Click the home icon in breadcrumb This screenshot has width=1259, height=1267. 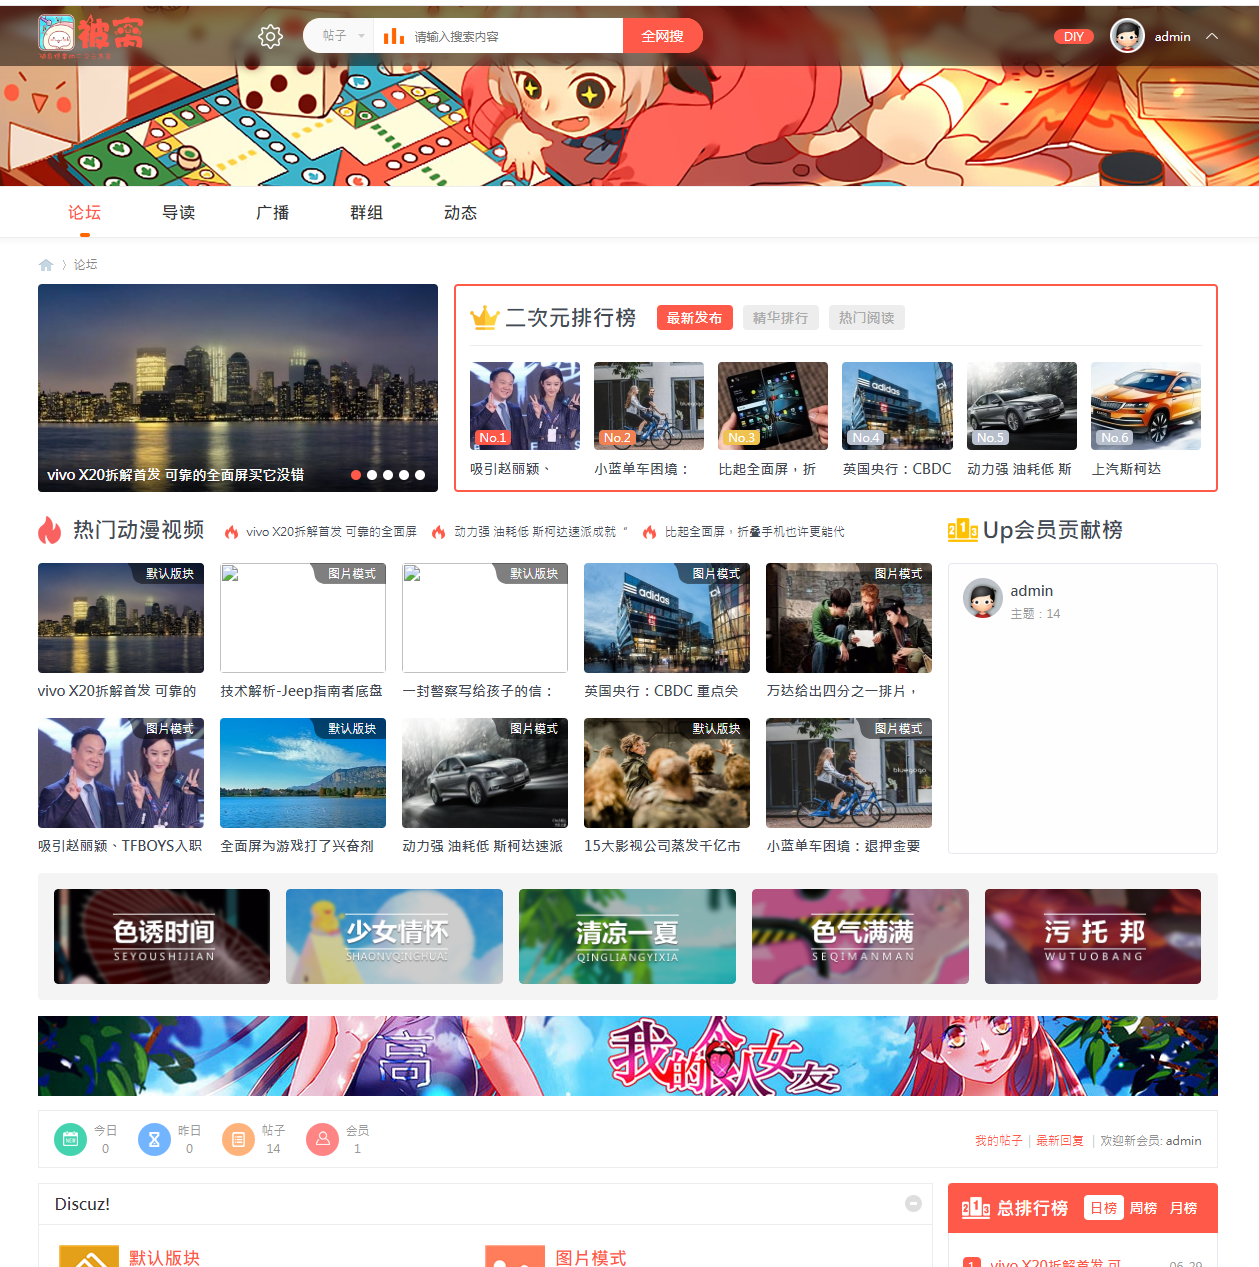[46, 265]
